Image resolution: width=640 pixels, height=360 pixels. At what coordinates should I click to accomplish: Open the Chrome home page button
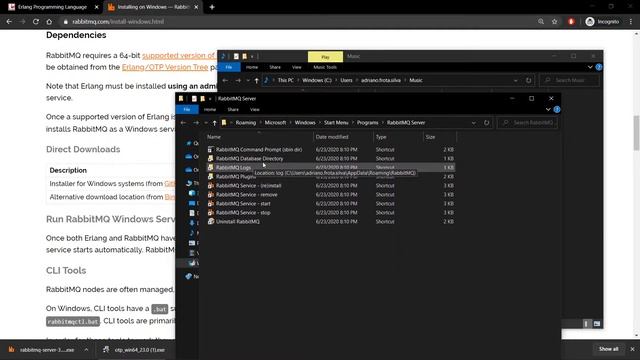pyautogui.click(x=49, y=22)
